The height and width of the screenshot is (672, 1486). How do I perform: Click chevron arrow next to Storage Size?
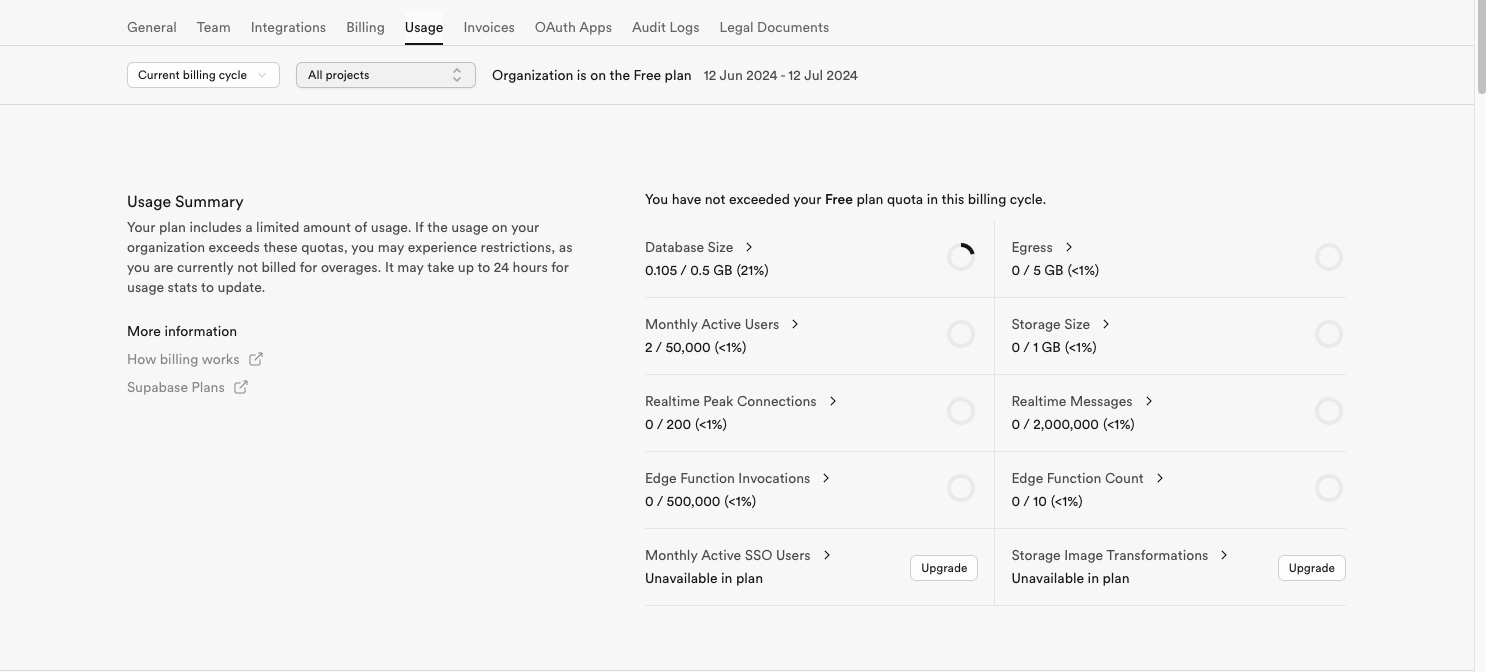pyautogui.click(x=1106, y=324)
